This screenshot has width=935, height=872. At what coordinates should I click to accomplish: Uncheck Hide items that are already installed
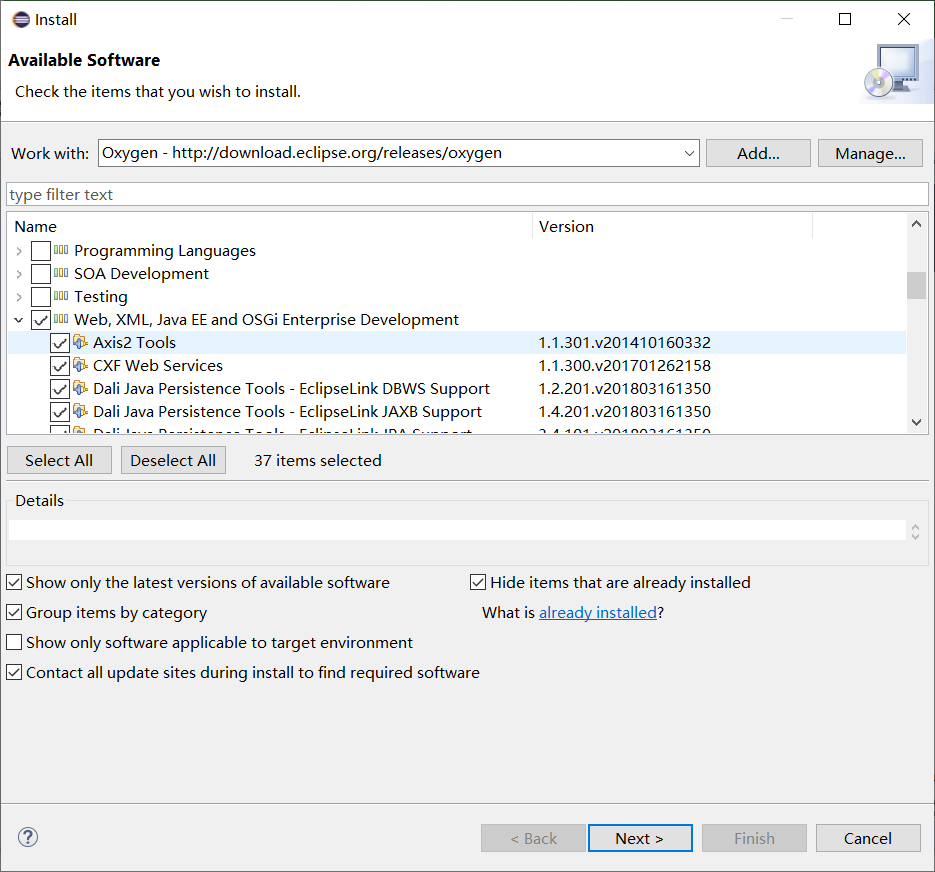(478, 582)
